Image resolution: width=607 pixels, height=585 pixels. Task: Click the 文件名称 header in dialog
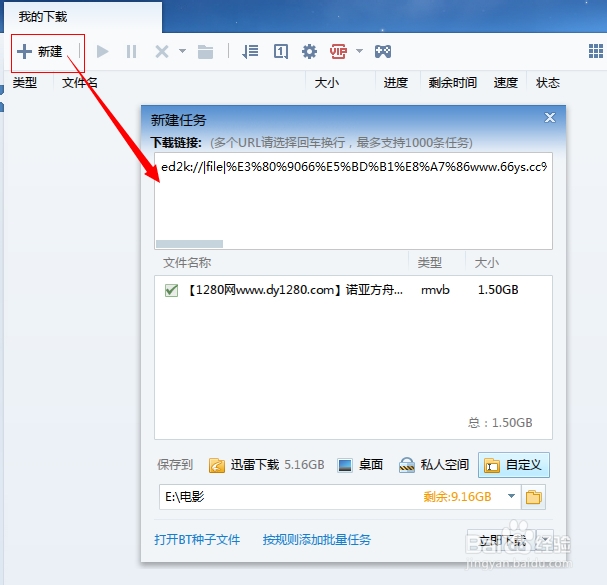(187, 263)
